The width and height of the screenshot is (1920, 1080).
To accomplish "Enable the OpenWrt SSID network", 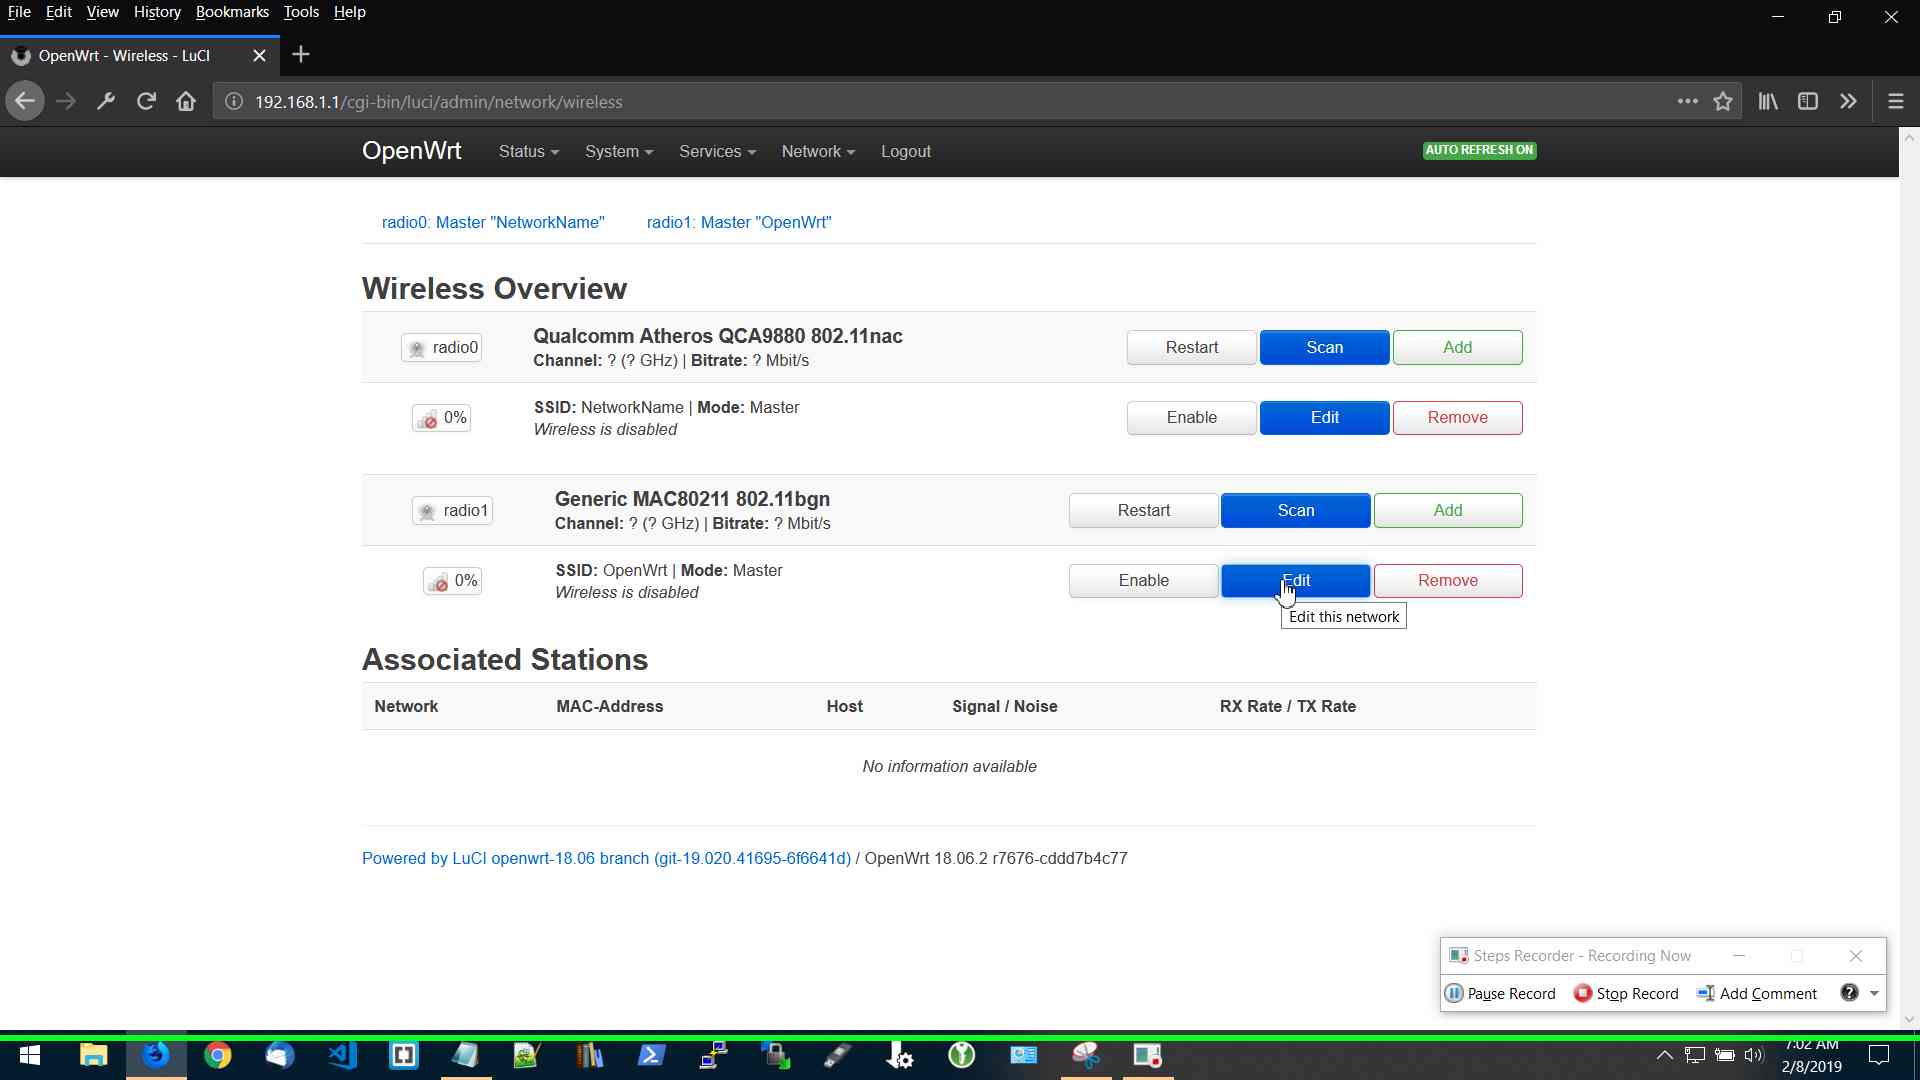I will [x=1143, y=581].
